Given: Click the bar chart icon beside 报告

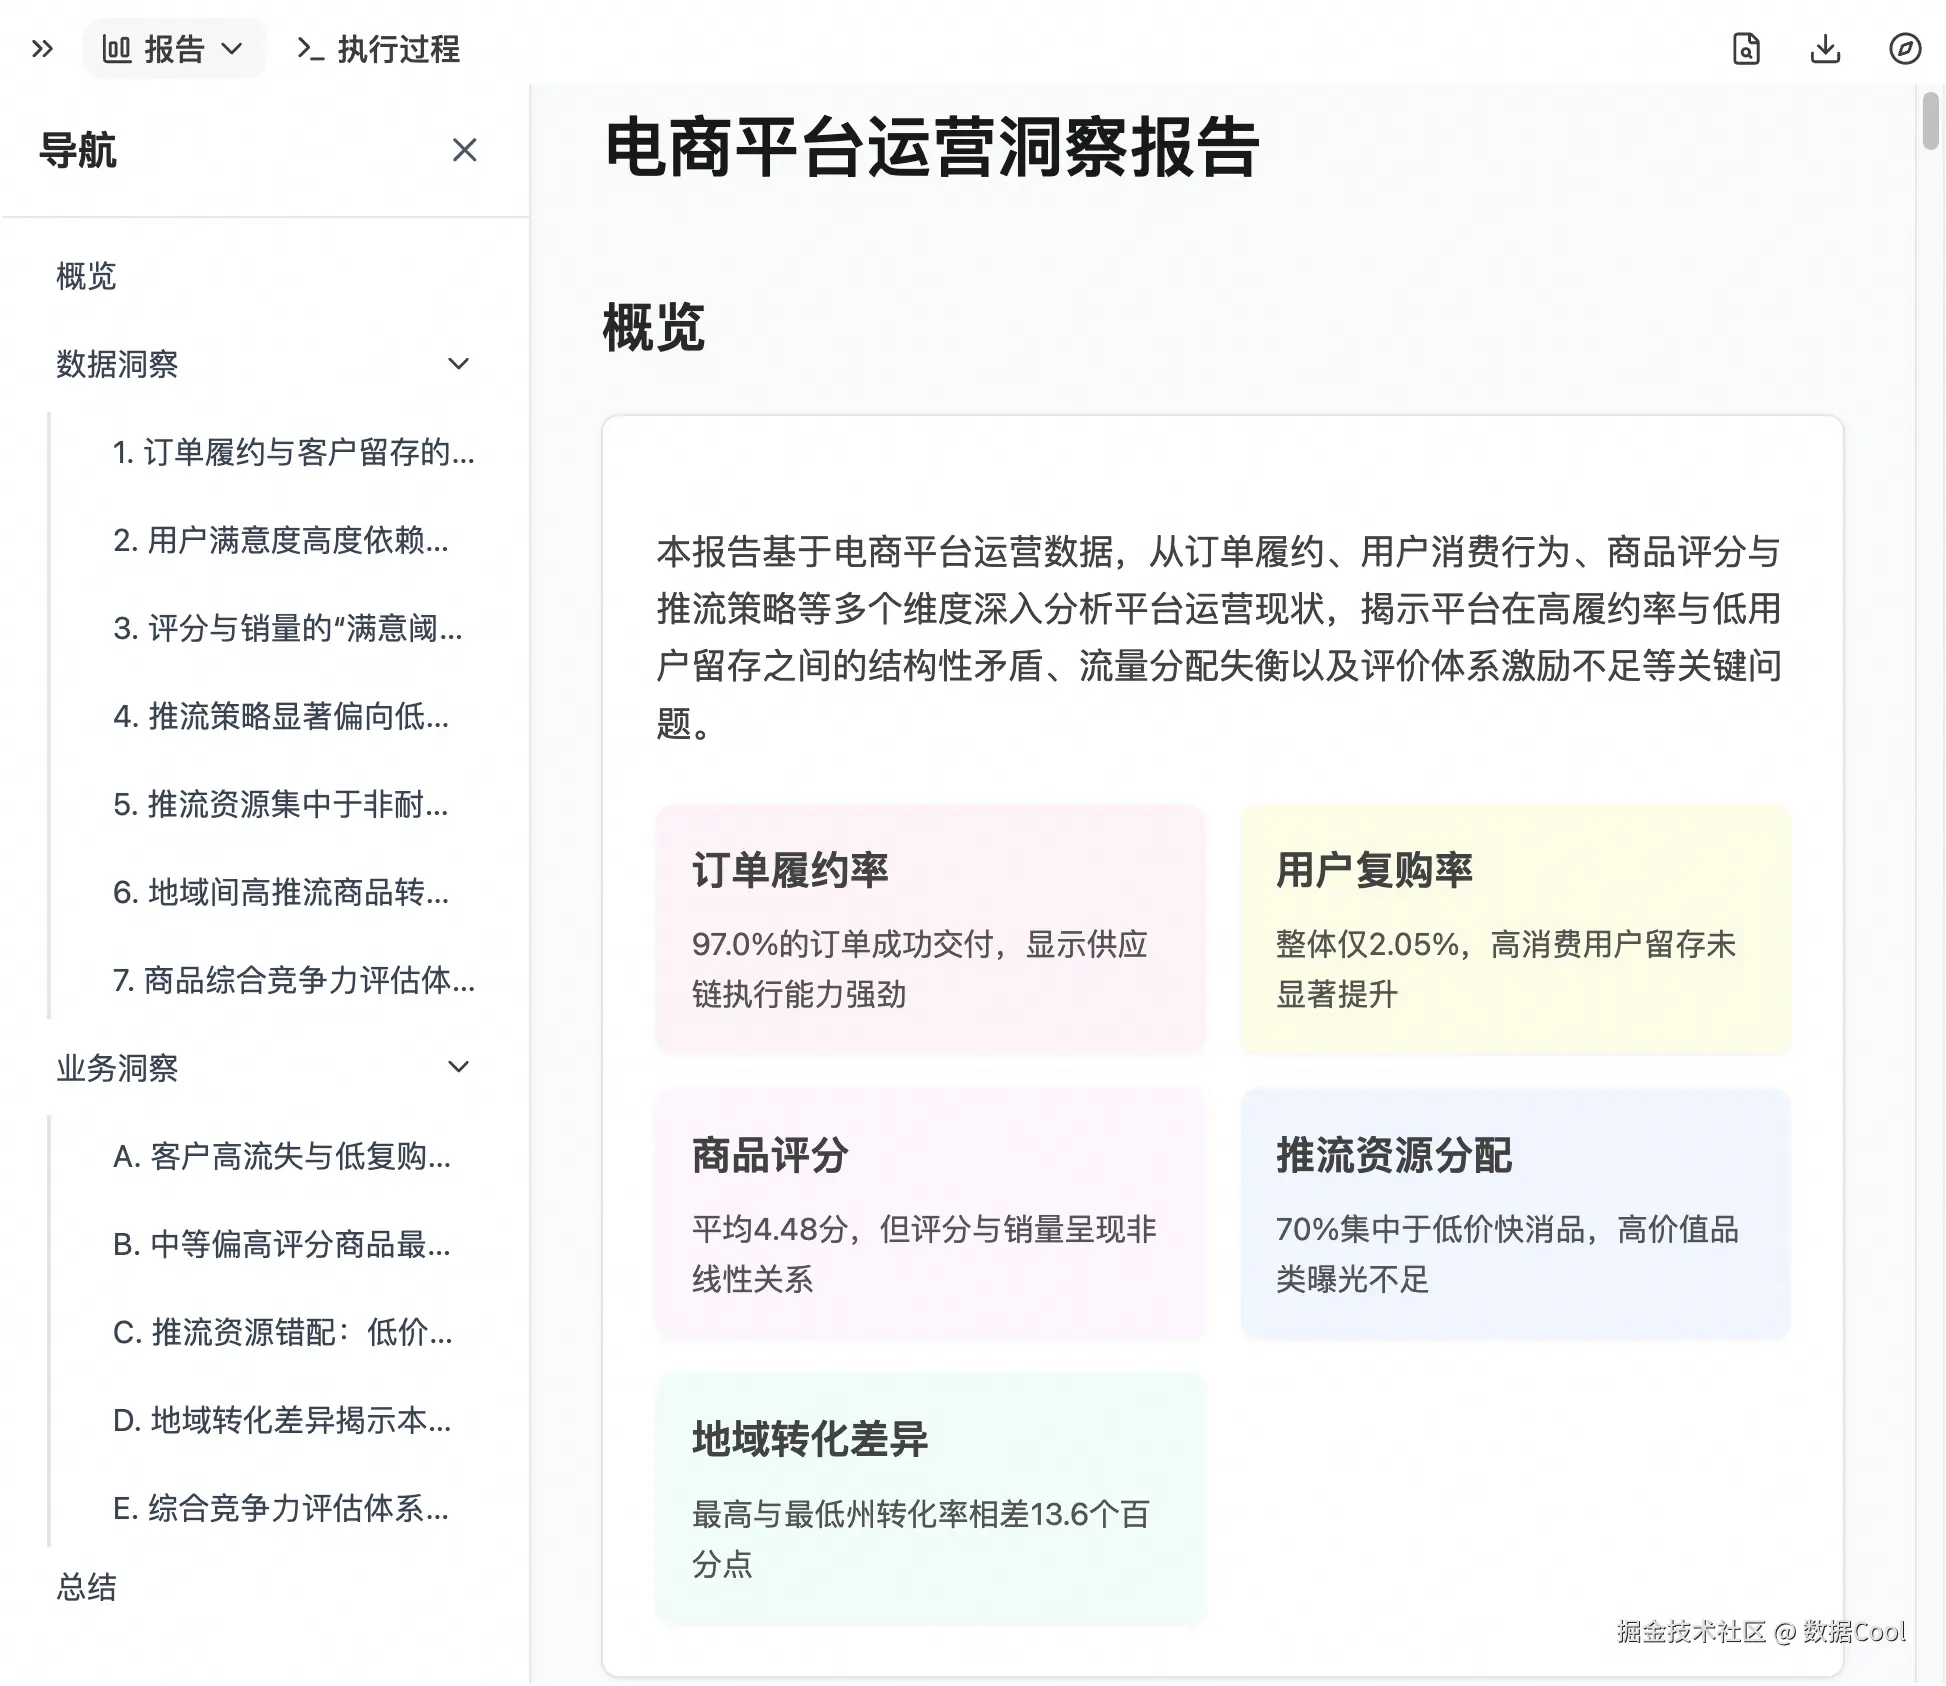Looking at the screenshot, I should [117, 48].
